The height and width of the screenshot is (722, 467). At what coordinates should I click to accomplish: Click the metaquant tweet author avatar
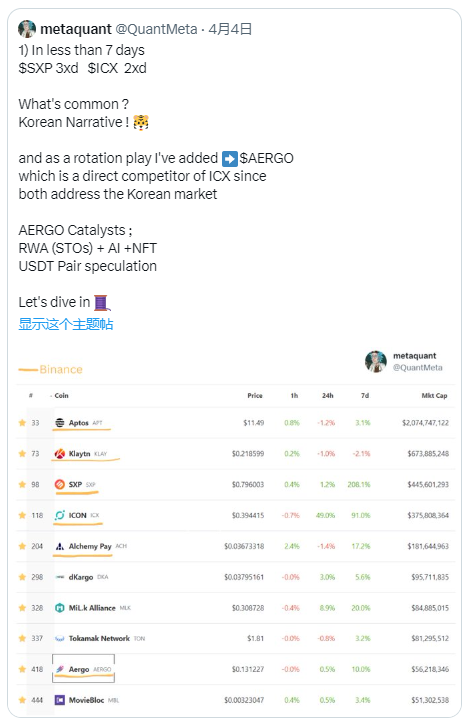[x=27, y=29]
